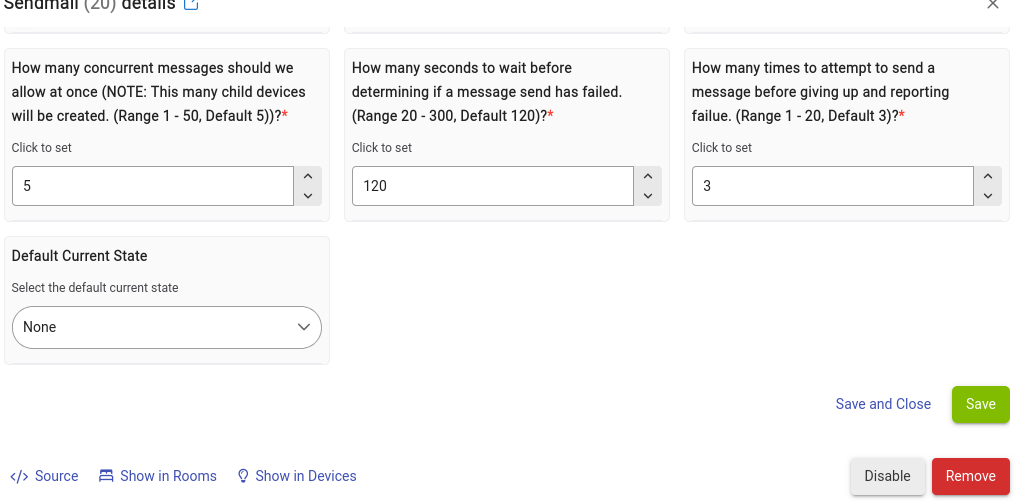Screen dimensions: 1016x502
Task: Expand the Default Current State dropdown
Action: (167, 327)
